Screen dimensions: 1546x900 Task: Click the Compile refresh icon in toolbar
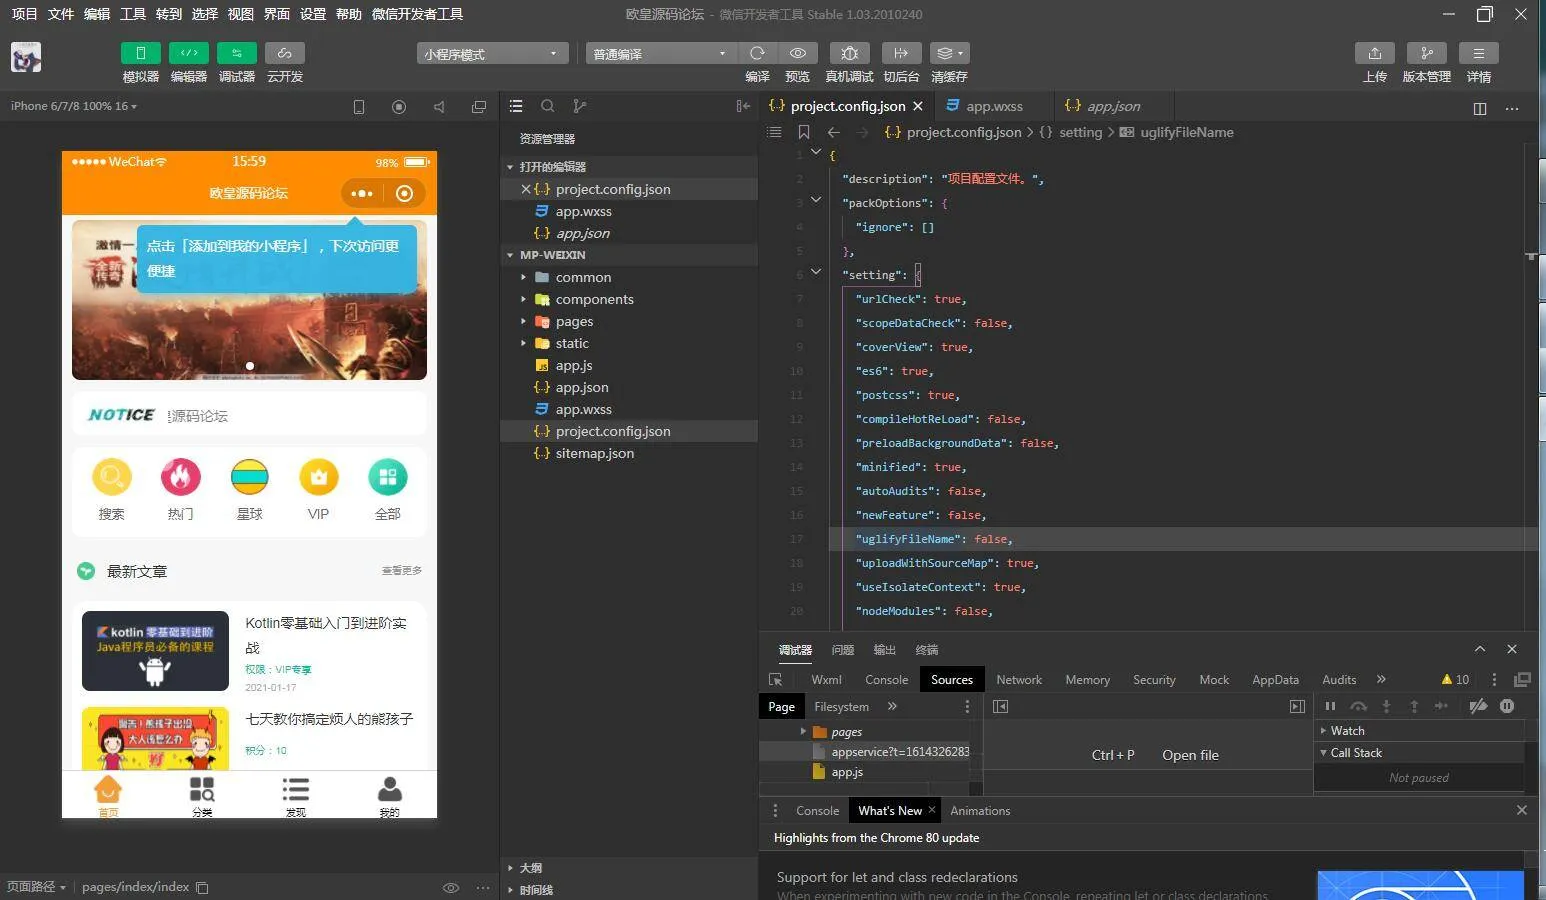tap(757, 53)
